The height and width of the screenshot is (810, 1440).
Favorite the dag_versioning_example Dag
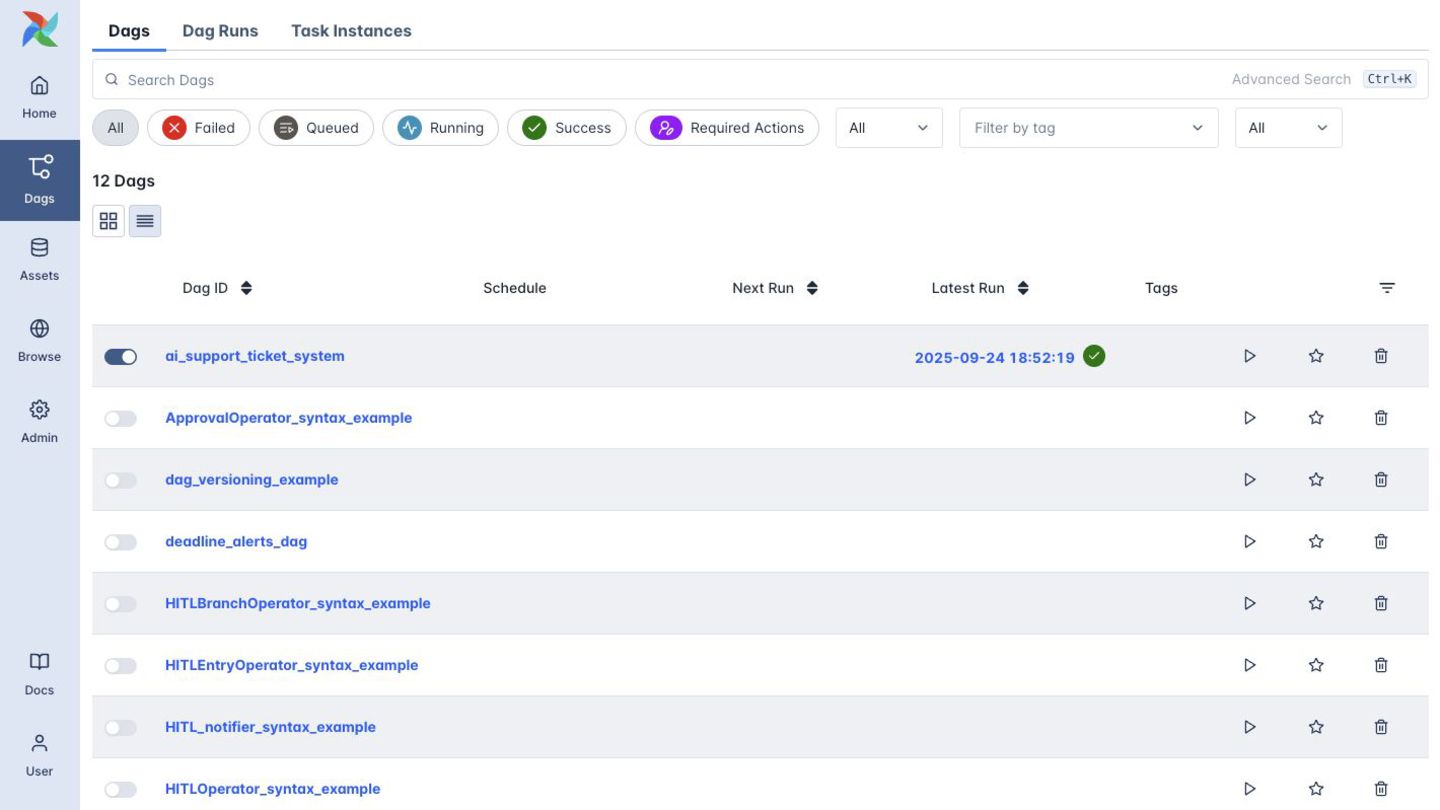click(1316, 480)
